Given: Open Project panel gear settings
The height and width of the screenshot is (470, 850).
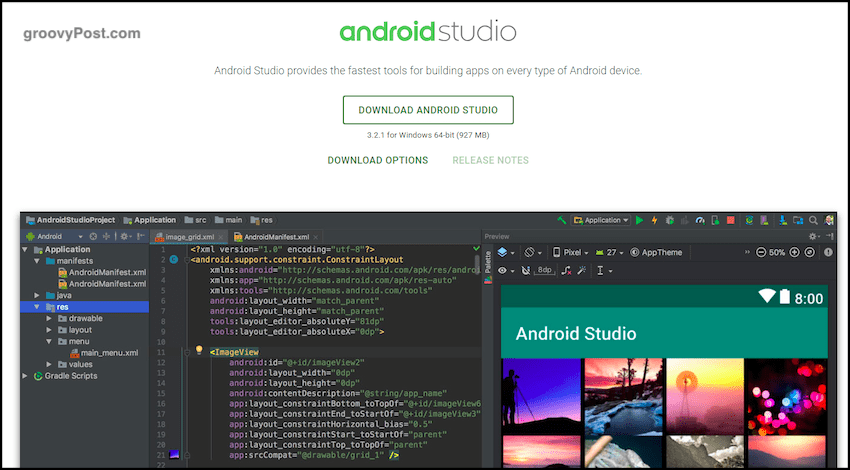Looking at the screenshot, I should pyautogui.click(x=126, y=236).
